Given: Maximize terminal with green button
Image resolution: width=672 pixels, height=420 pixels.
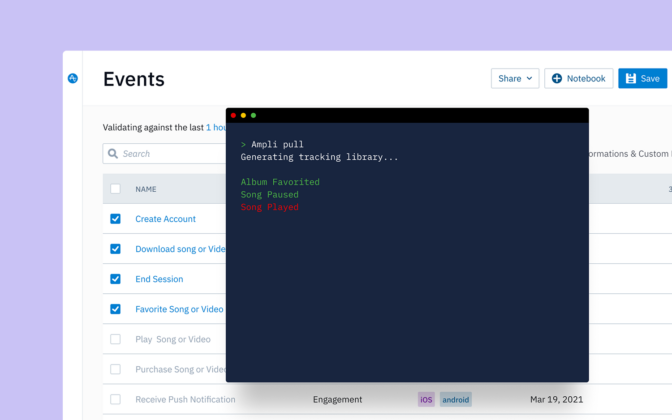Looking at the screenshot, I should [253, 115].
